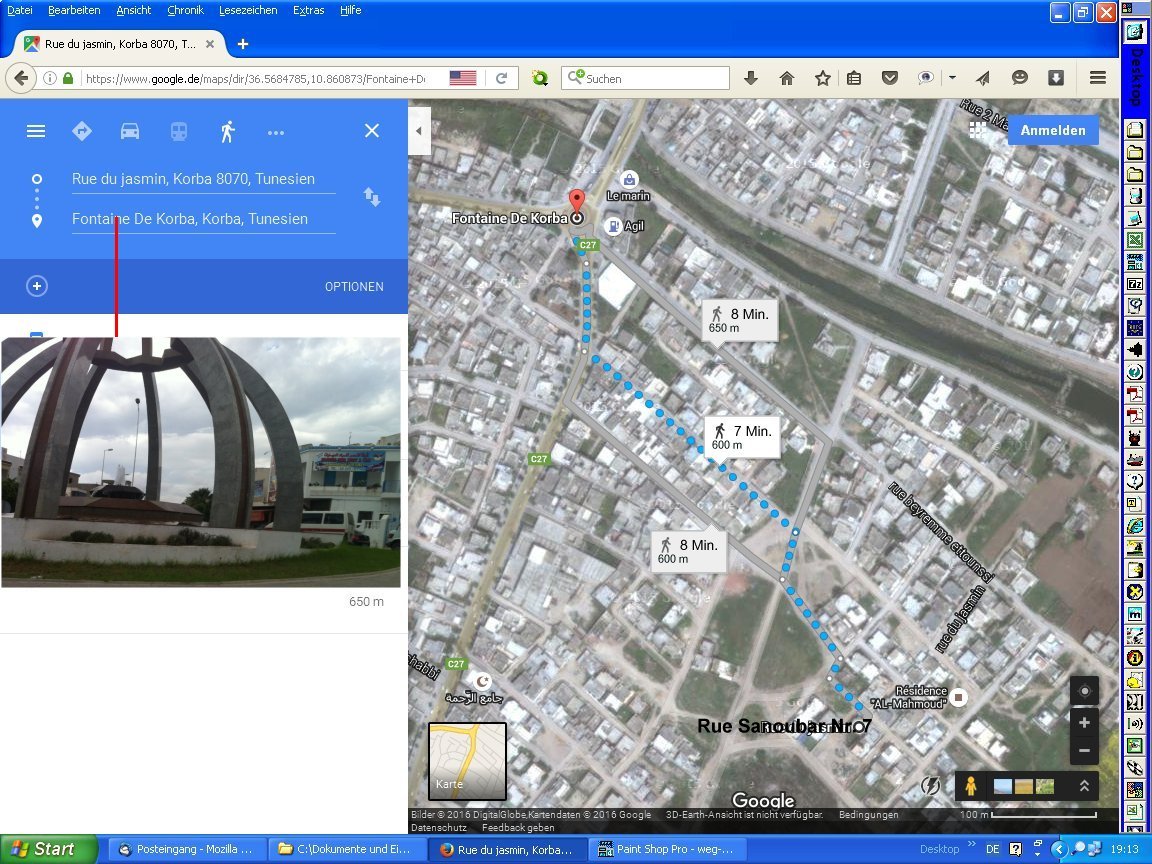
Task: Zoom in on the map
Action: (x=1084, y=722)
